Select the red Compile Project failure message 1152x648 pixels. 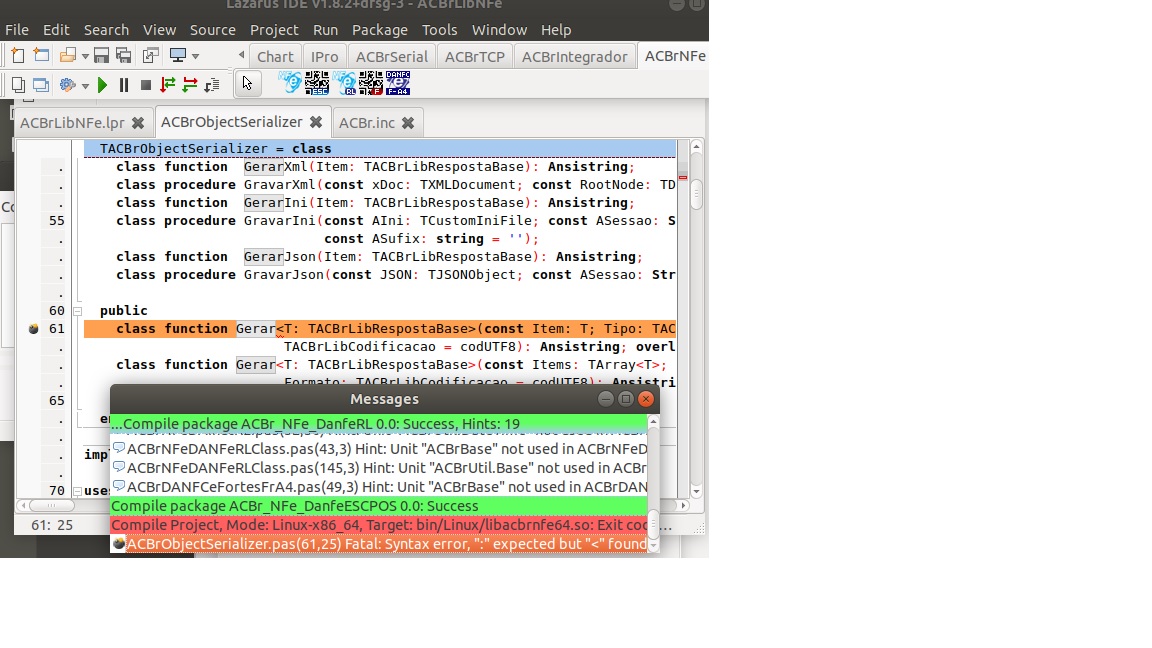379,525
